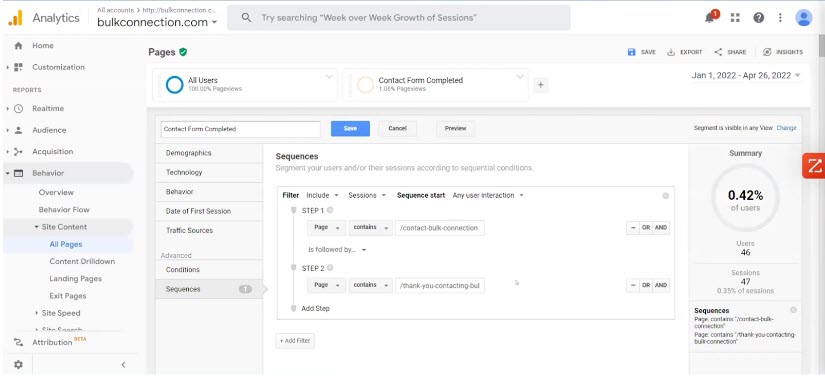Click the Customization dashboard icon
Image resolution: width=825 pixels, height=376 pixels.
tap(18, 67)
